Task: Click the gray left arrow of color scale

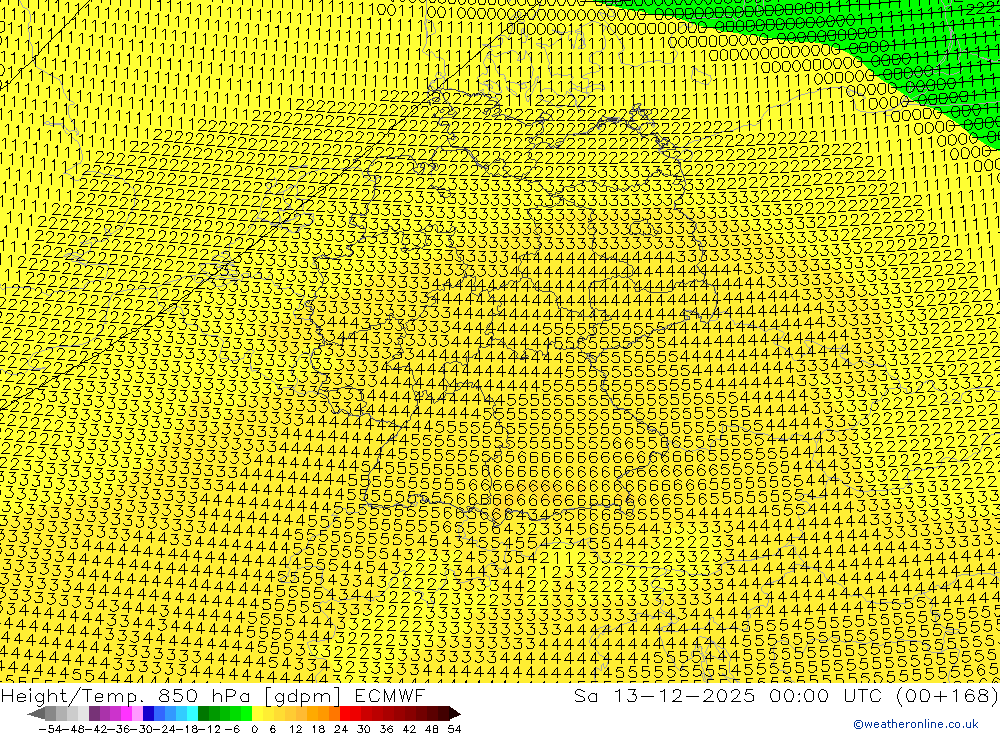Action: 36,713
